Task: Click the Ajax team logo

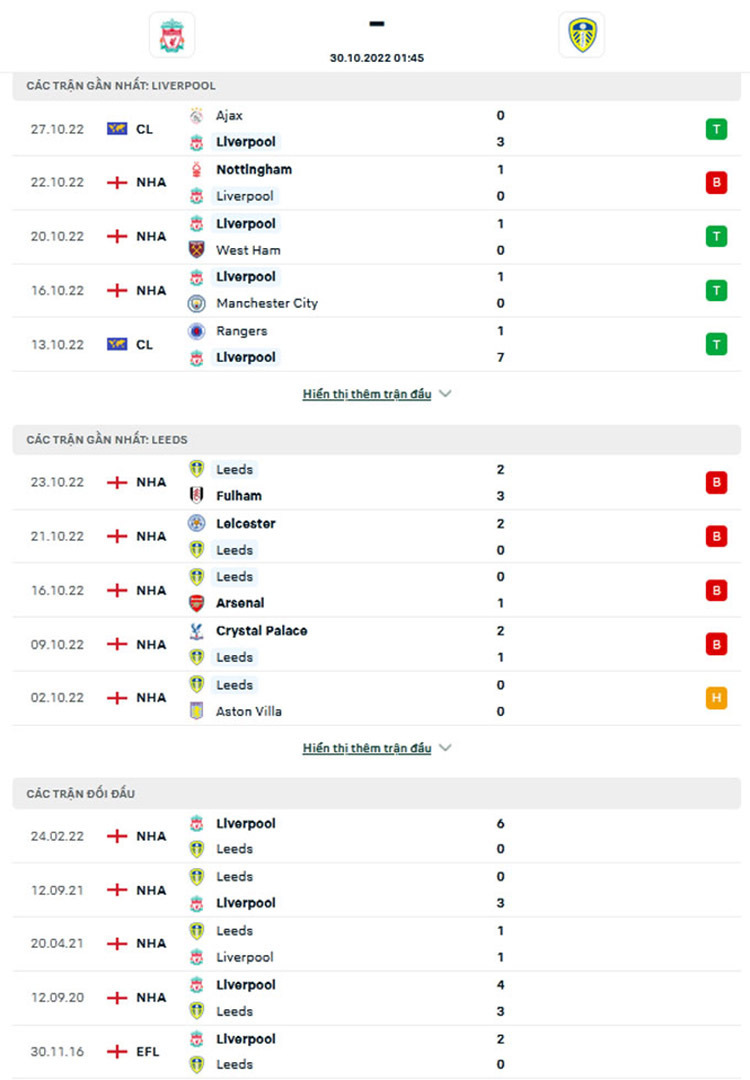Action: 196,115
